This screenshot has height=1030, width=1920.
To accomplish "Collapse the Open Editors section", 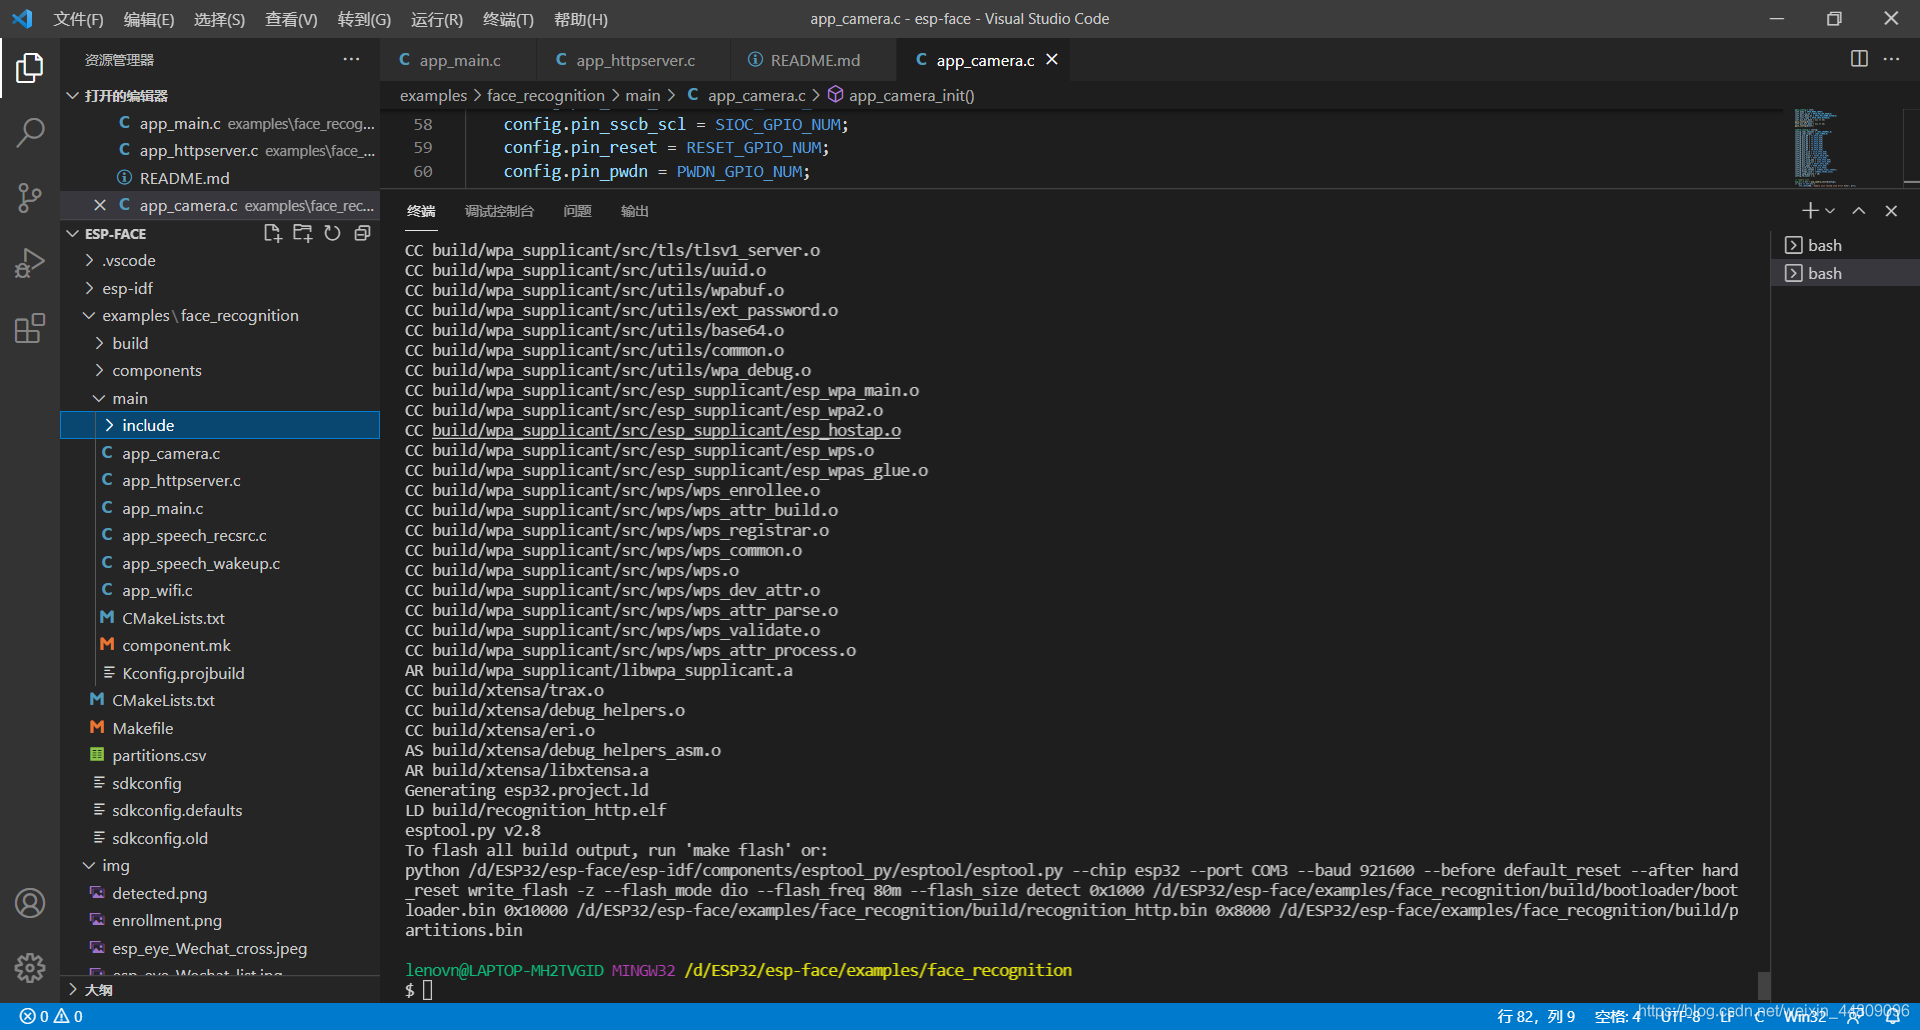I will pos(73,96).
